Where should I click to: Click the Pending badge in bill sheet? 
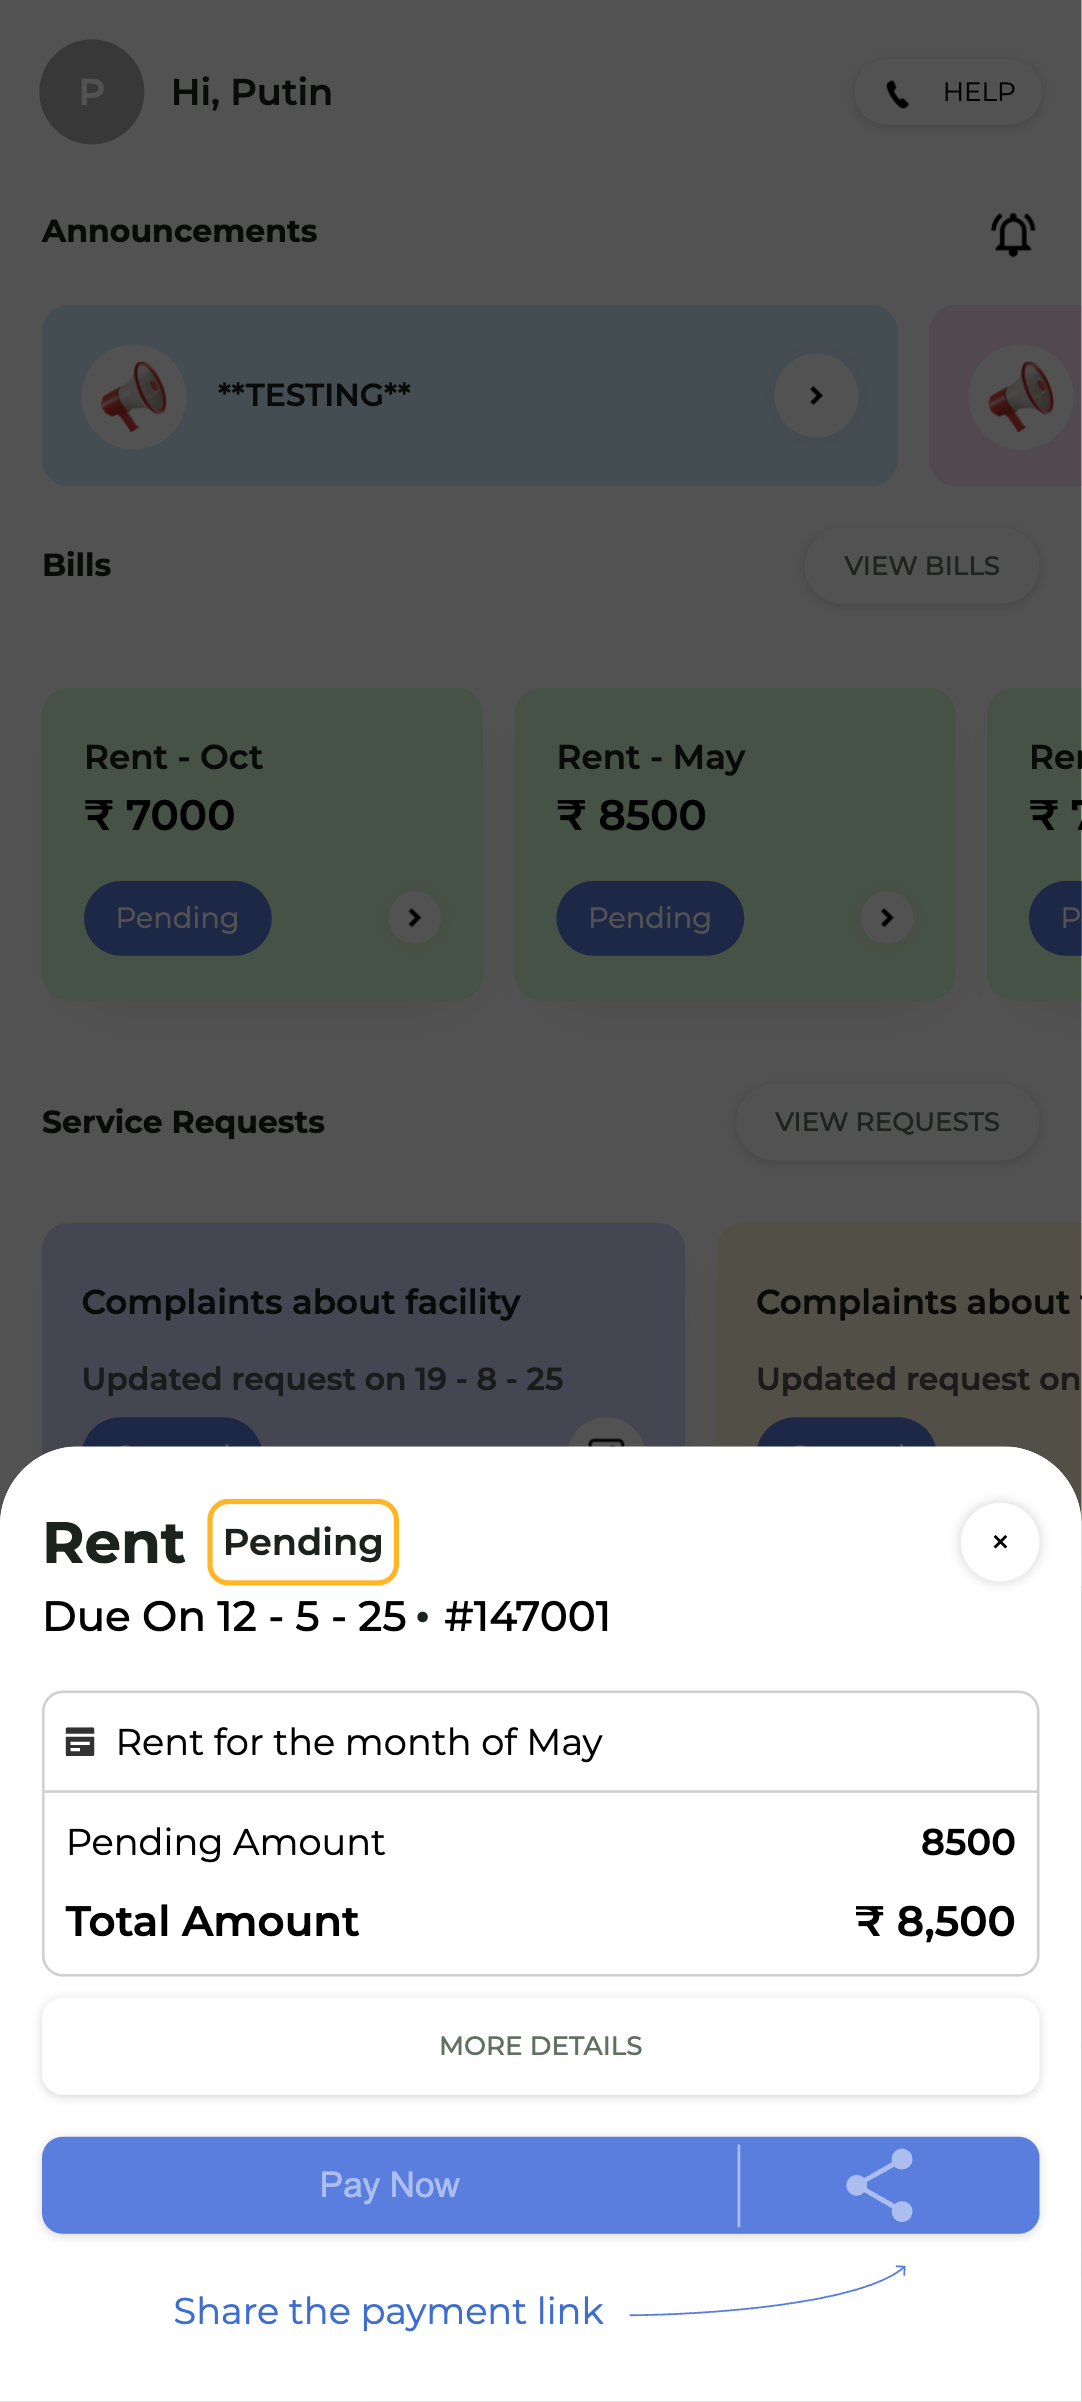[x=303, y=1542]
